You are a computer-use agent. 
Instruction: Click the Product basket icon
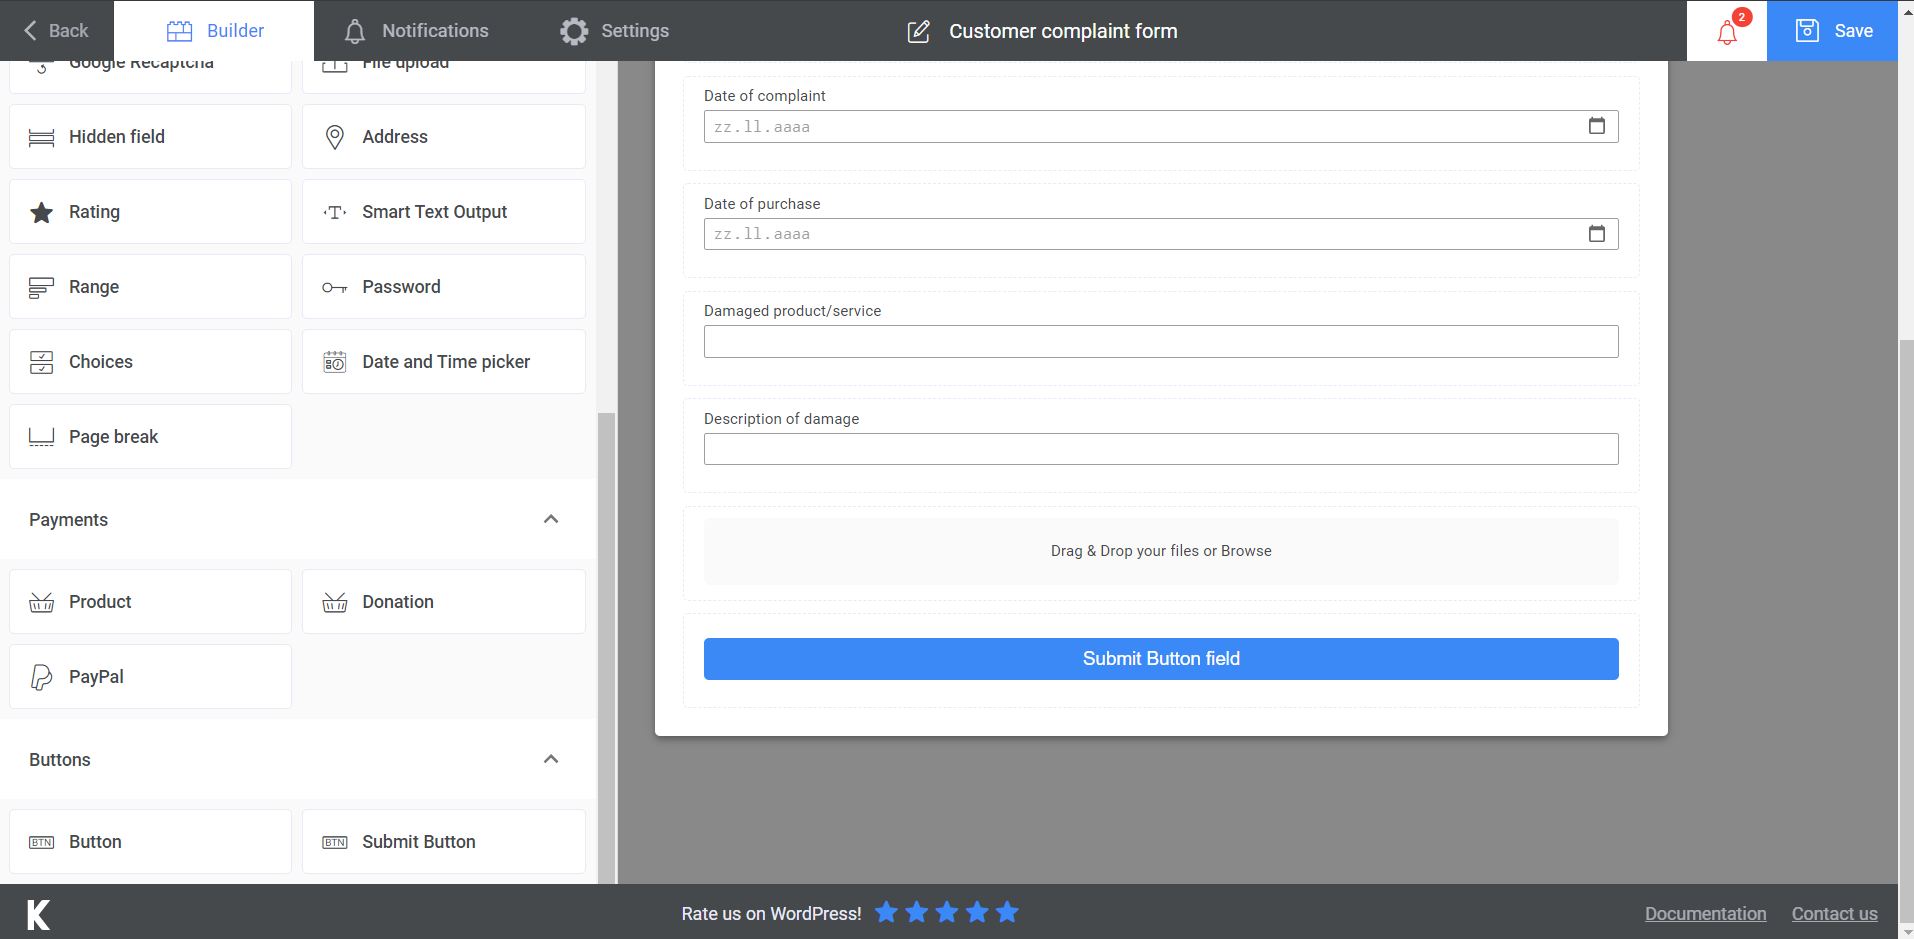point(41,601)
